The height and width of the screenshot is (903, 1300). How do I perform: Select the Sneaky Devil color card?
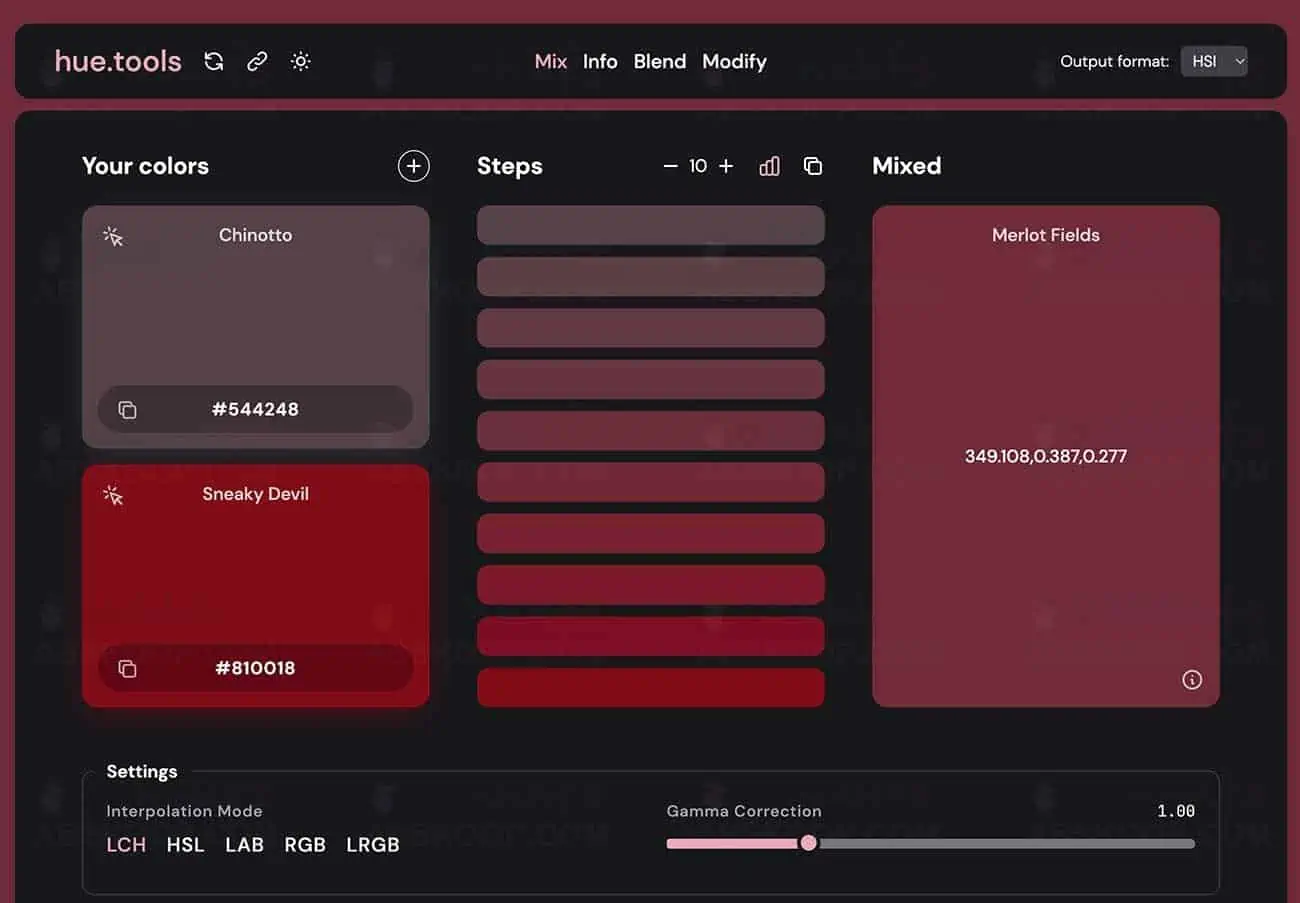(255, 560)
